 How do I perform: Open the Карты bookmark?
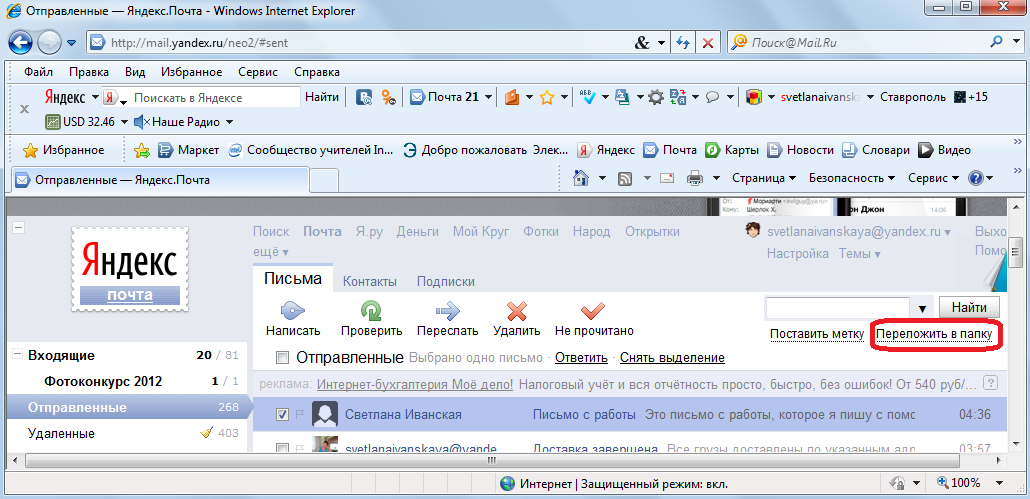point(732,150)
